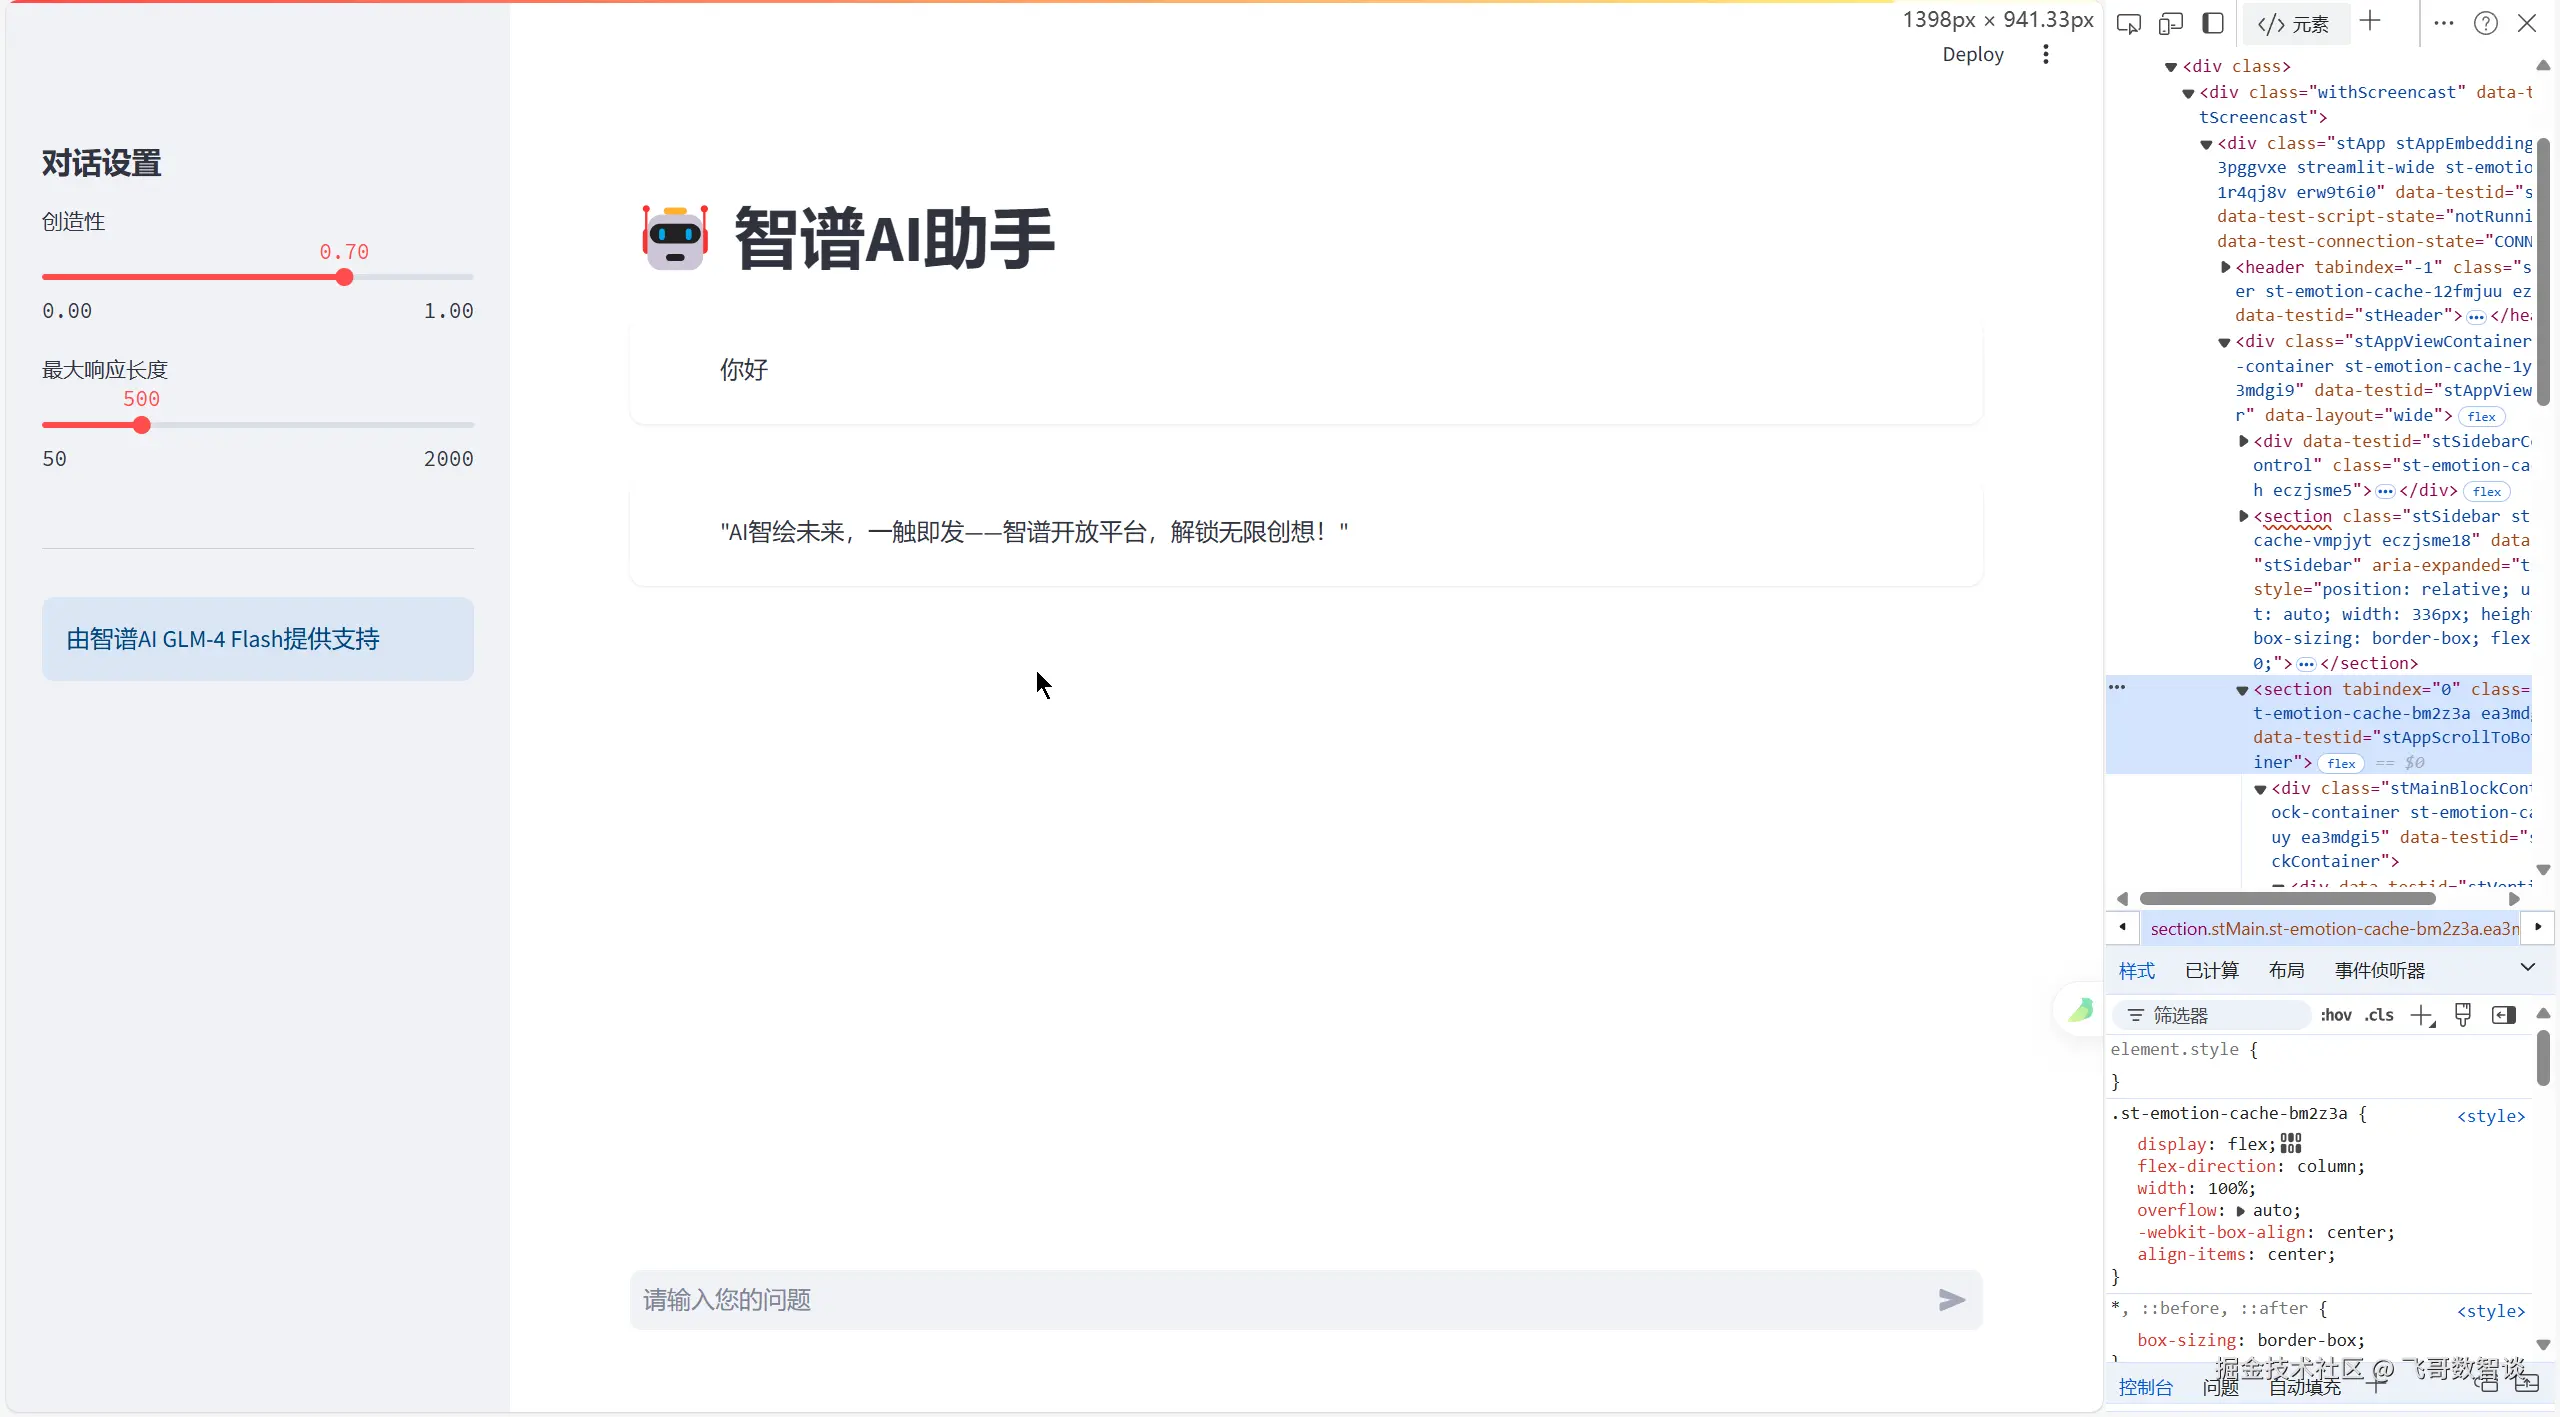The image size is (2560, 1417).
Task: Add new style rule plus icon
Action: (x=2421, y=1015)
